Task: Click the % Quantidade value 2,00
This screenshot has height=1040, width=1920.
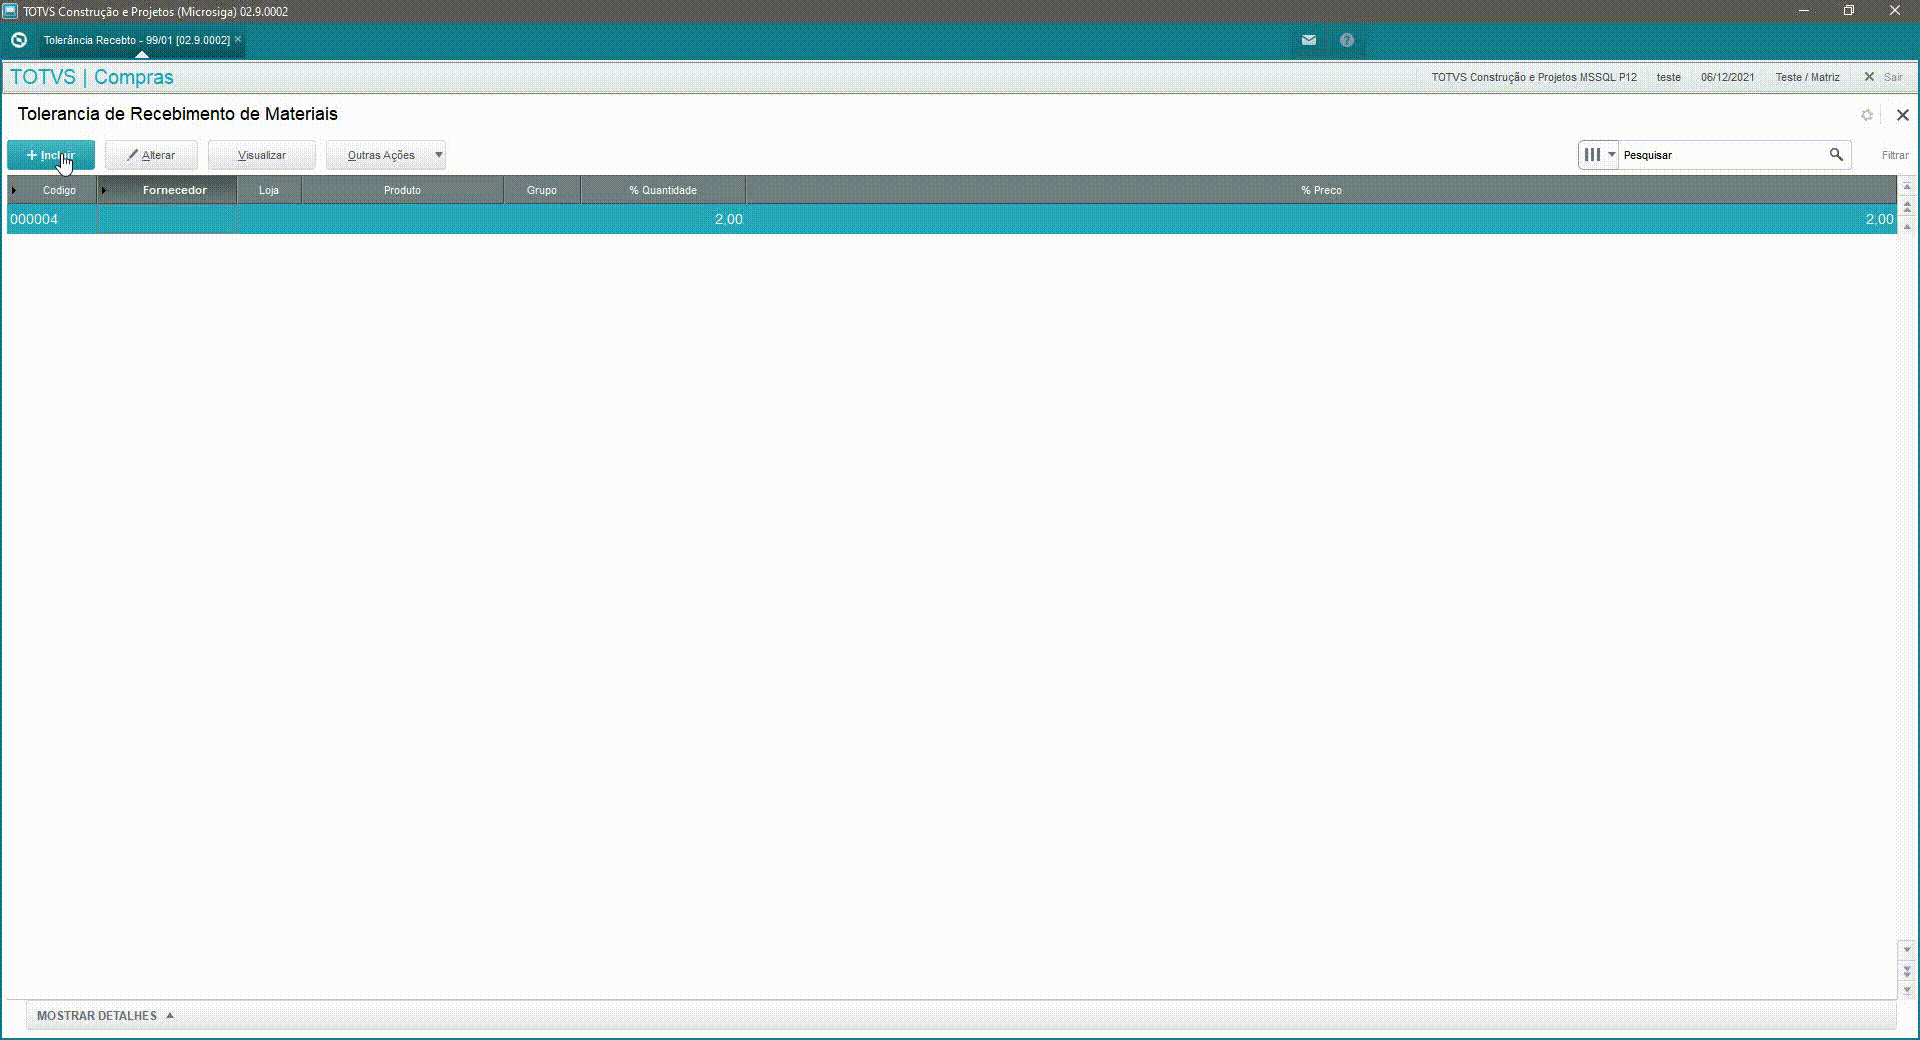Action: tap(728, 219)
